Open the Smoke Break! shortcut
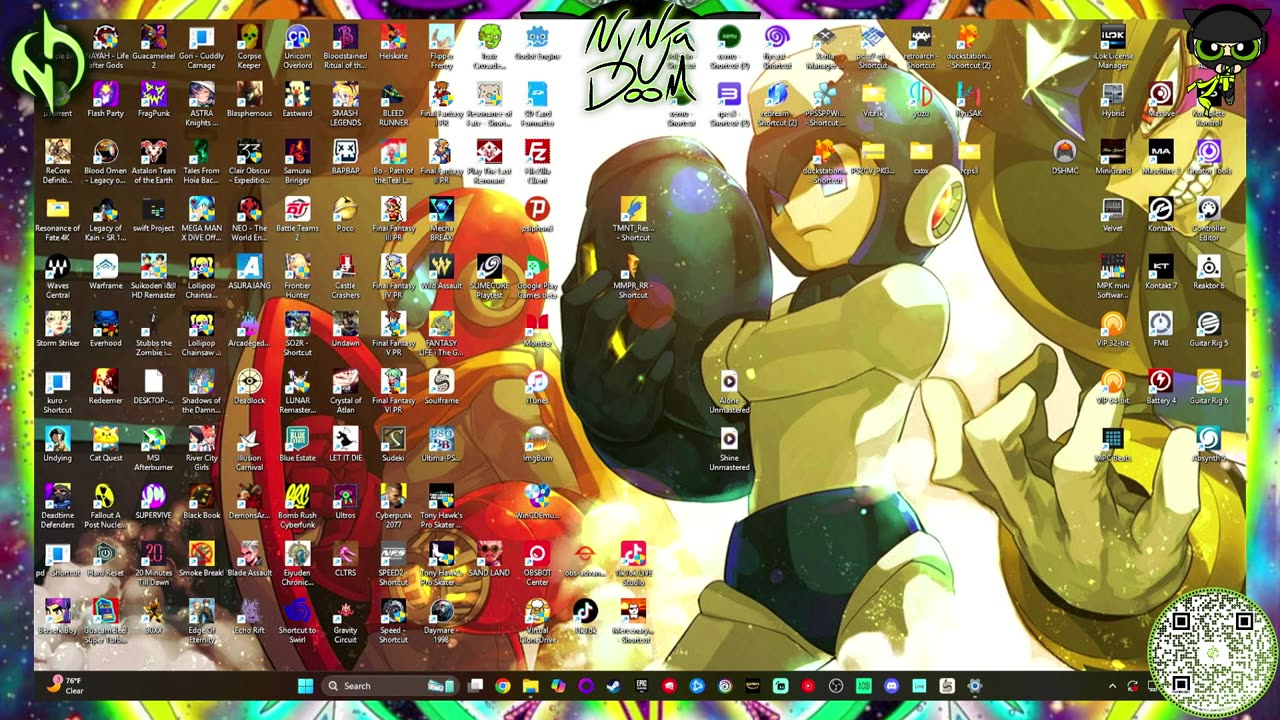Screen dimensions: 1280x720 pyautogui.click(x=201, y=560)
